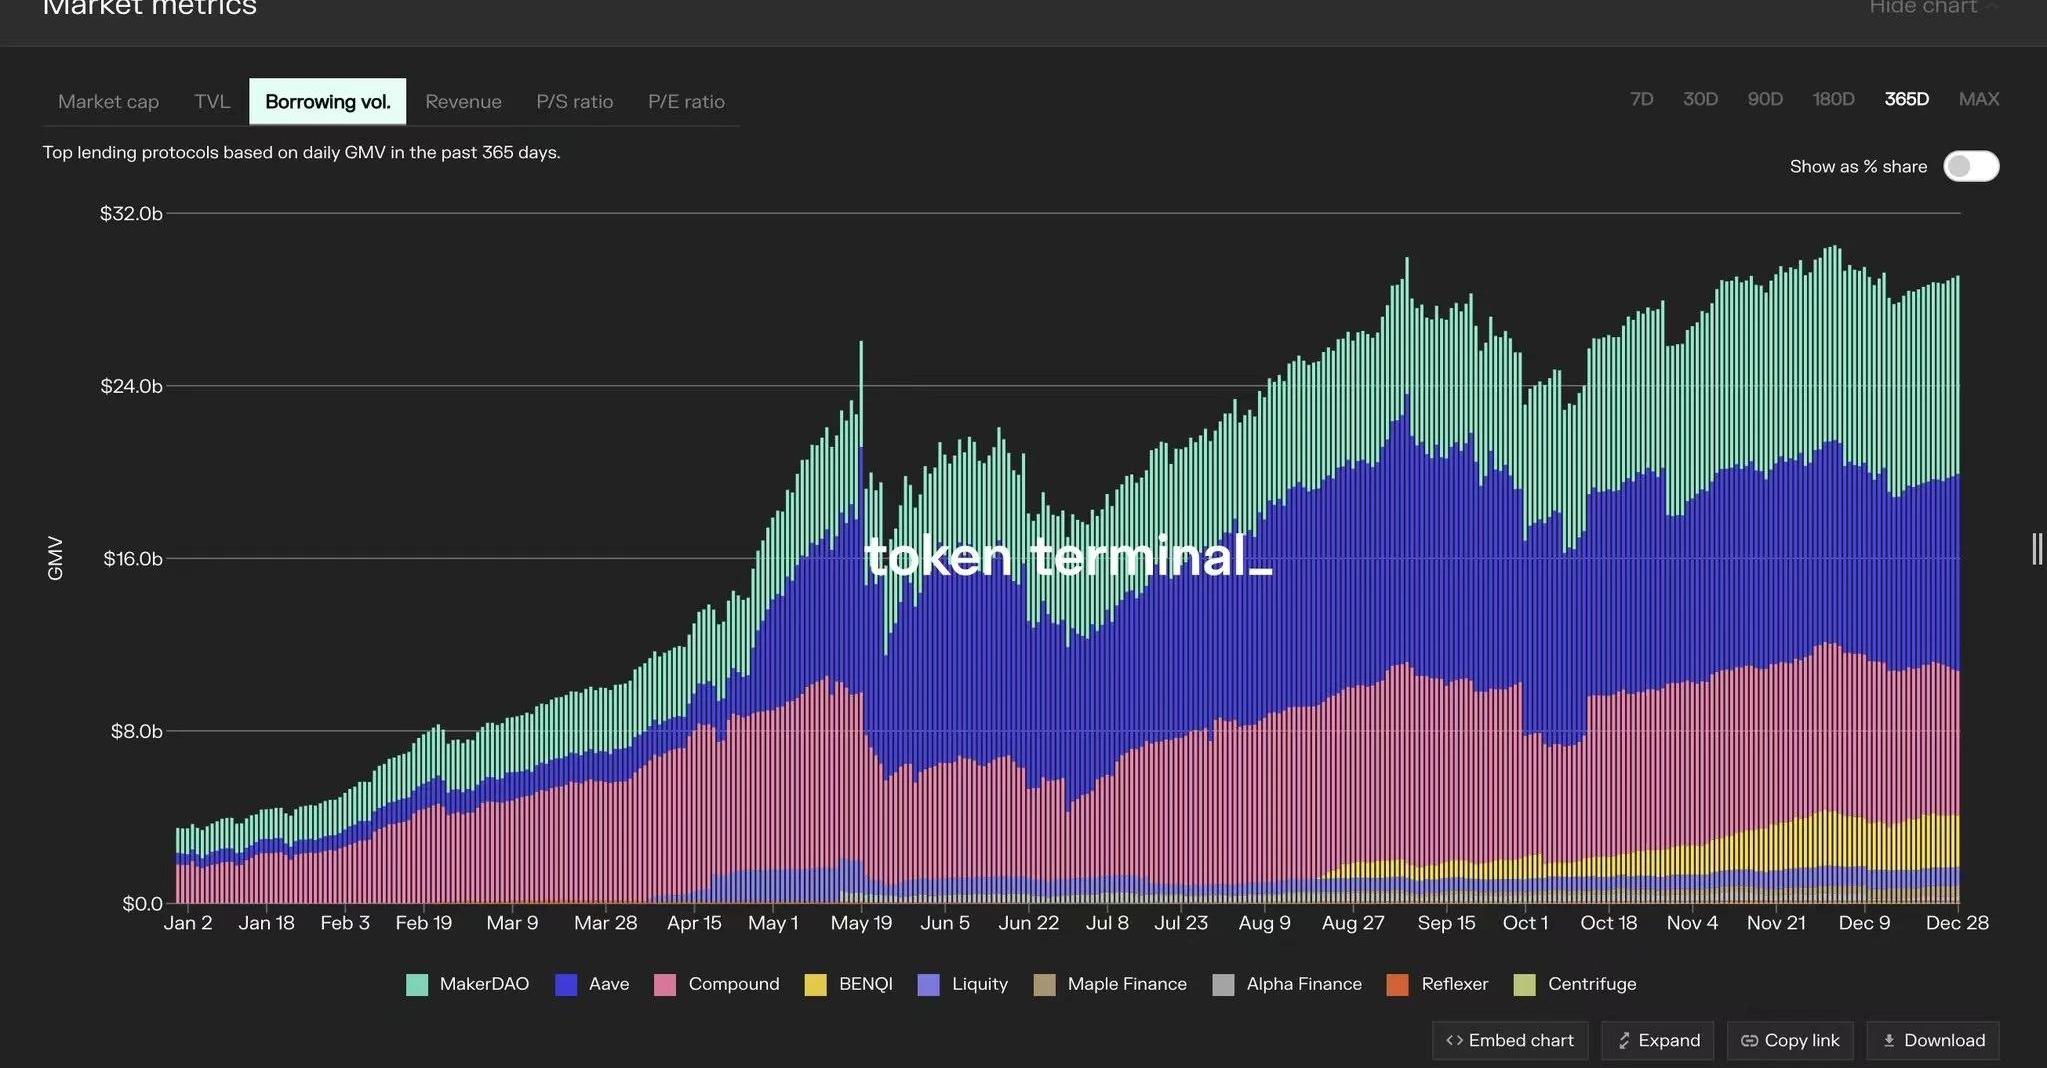Click the side panel drag handle
This screenshot has height=1068, width=2047.
(x=2037, y=549)
